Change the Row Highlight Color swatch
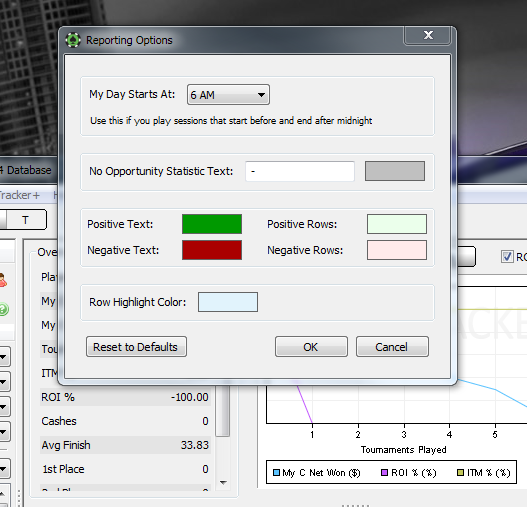This screenshot has height=507, width=527. (228, 302)
